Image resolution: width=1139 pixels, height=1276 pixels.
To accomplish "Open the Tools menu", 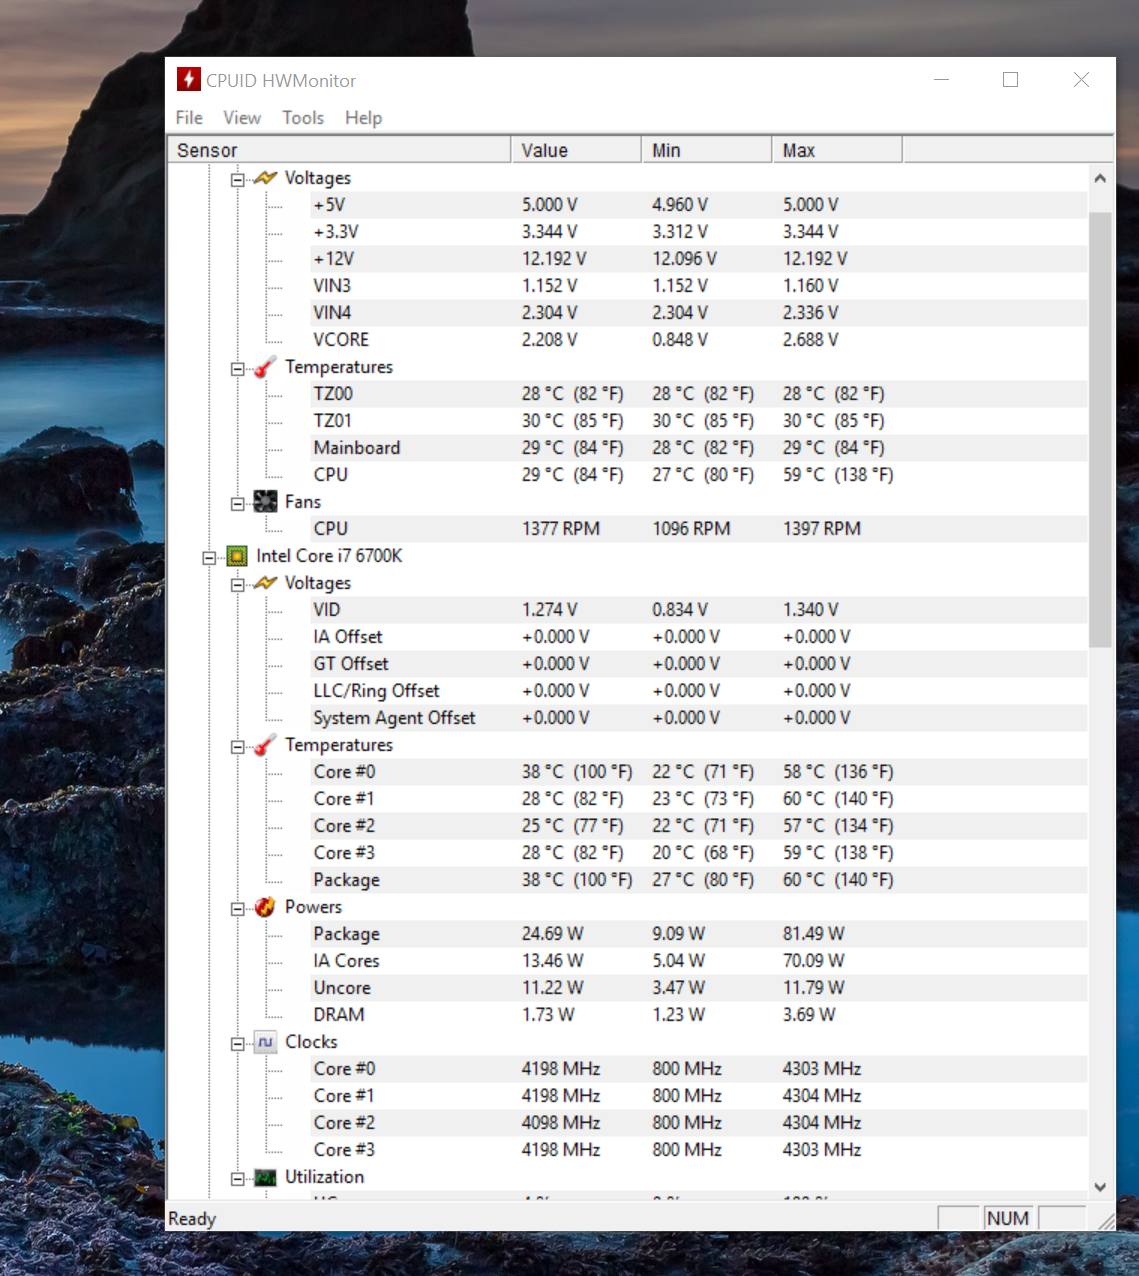I will tap(302, 117).
